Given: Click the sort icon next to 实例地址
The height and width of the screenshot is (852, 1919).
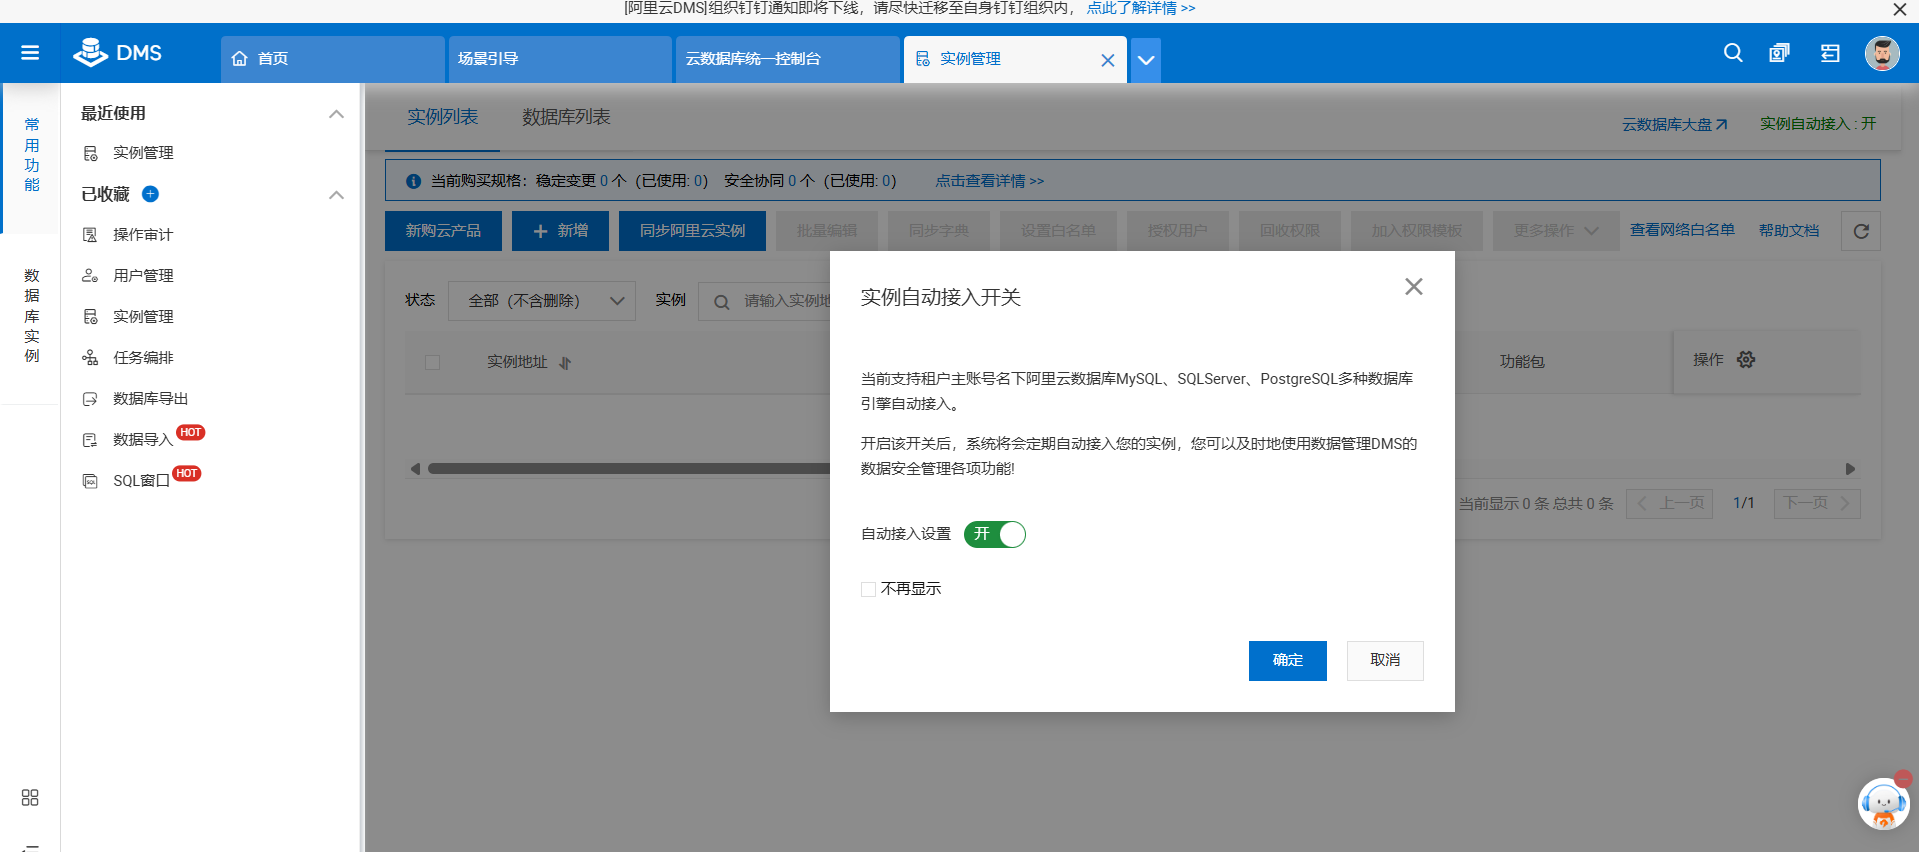Looking at the screenshot, I should [565, 363].
